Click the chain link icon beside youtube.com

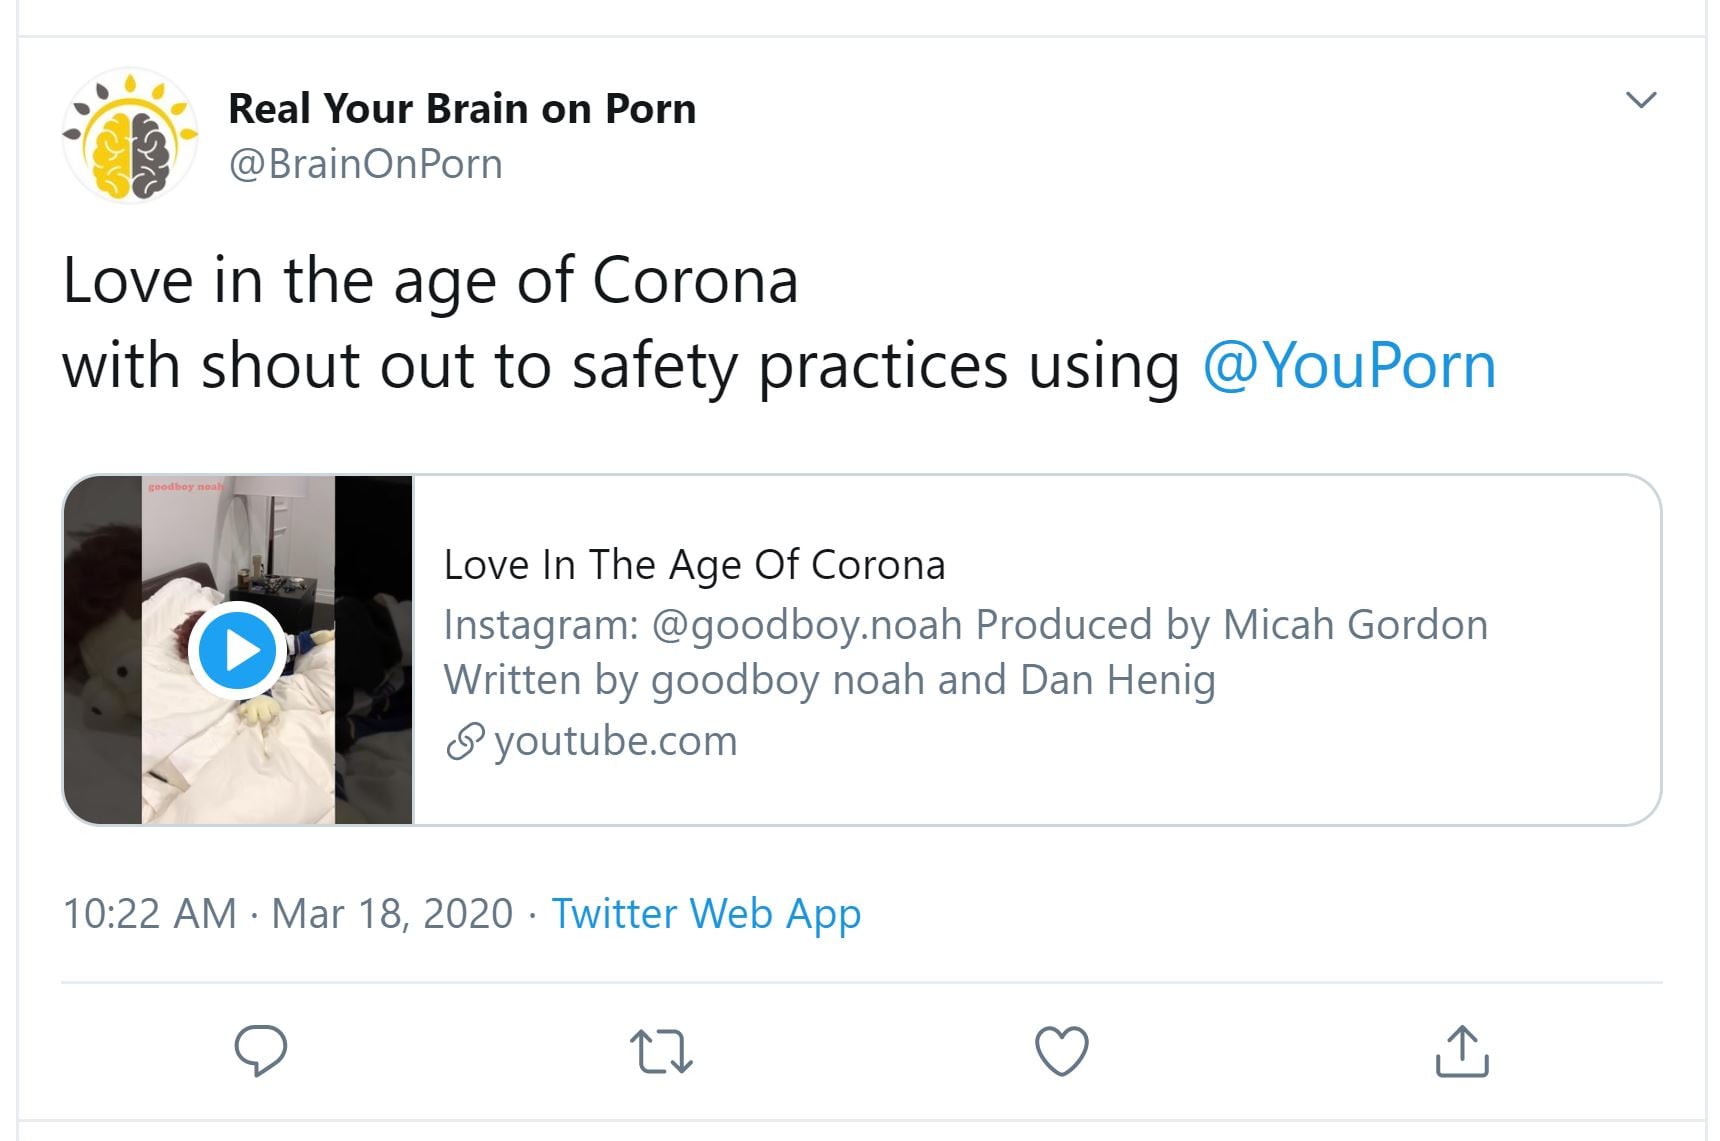[465, 742]
